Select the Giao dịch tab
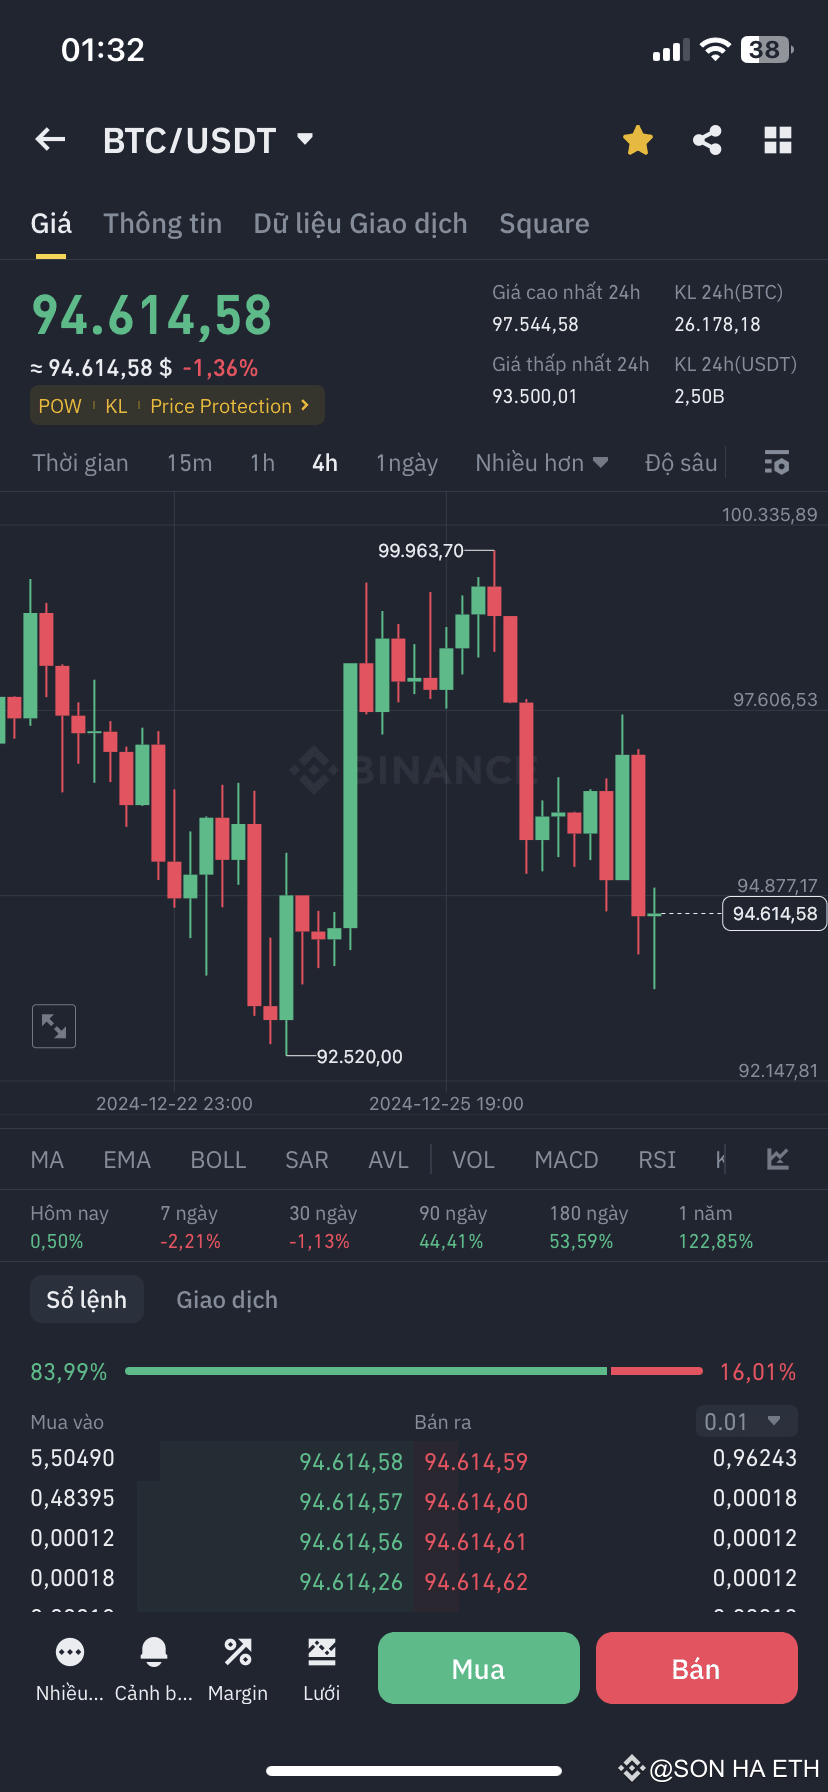 (x=226, y=1298)
